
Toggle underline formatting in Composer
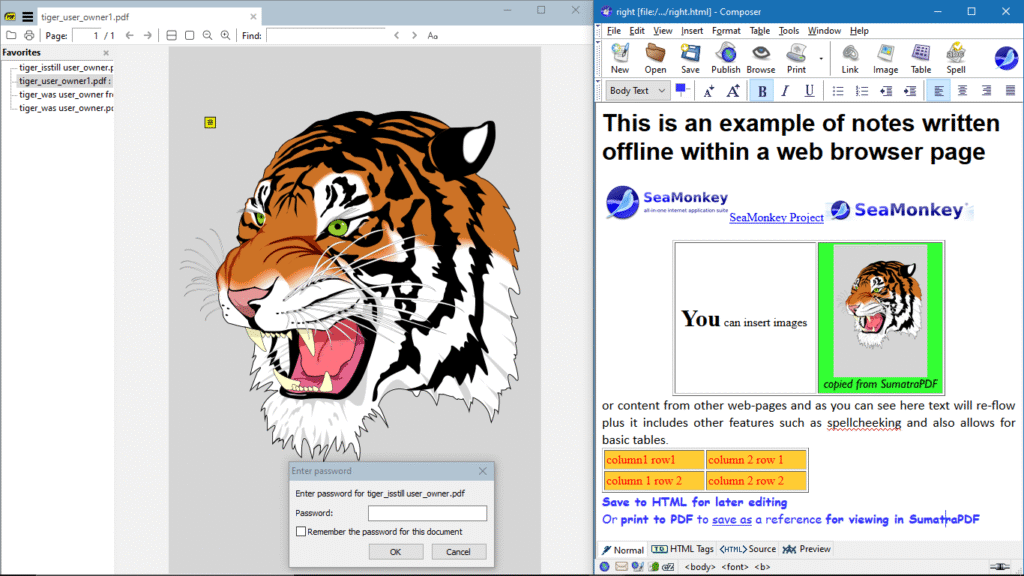pyautogui.click(x=808, y=90)
